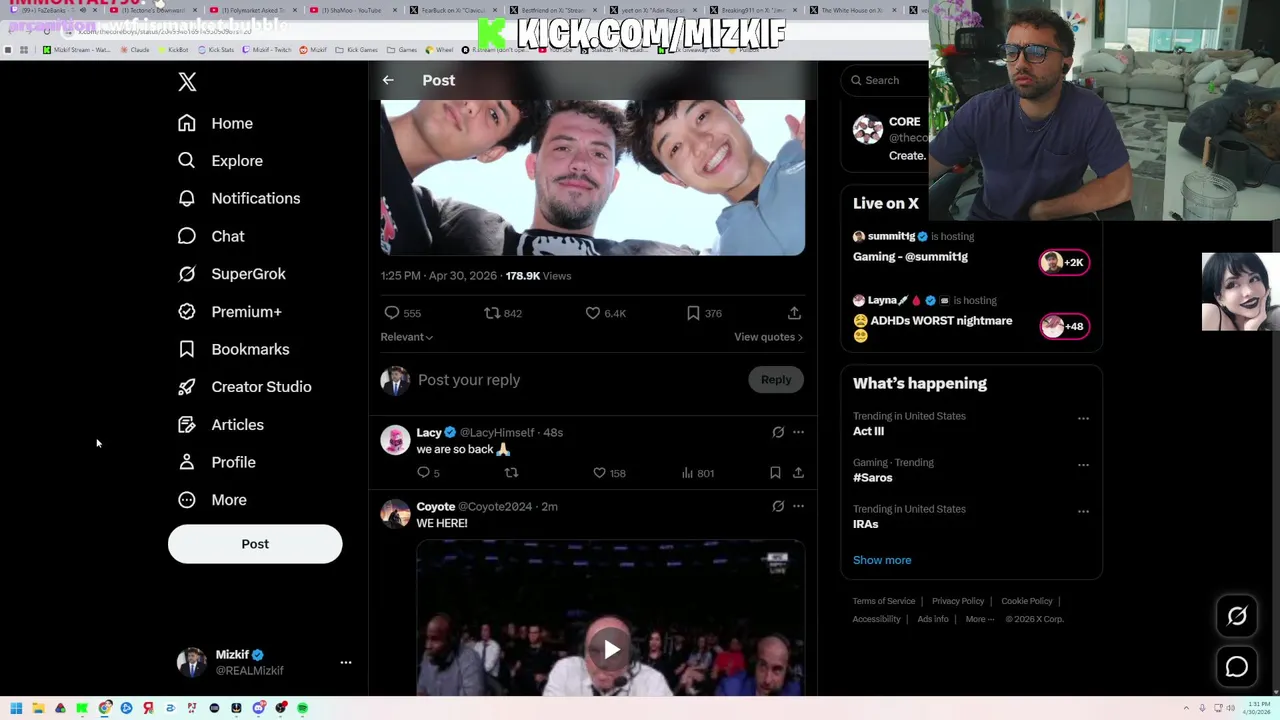Click the Reply button
1280x720 pixels.
point(776,380)
